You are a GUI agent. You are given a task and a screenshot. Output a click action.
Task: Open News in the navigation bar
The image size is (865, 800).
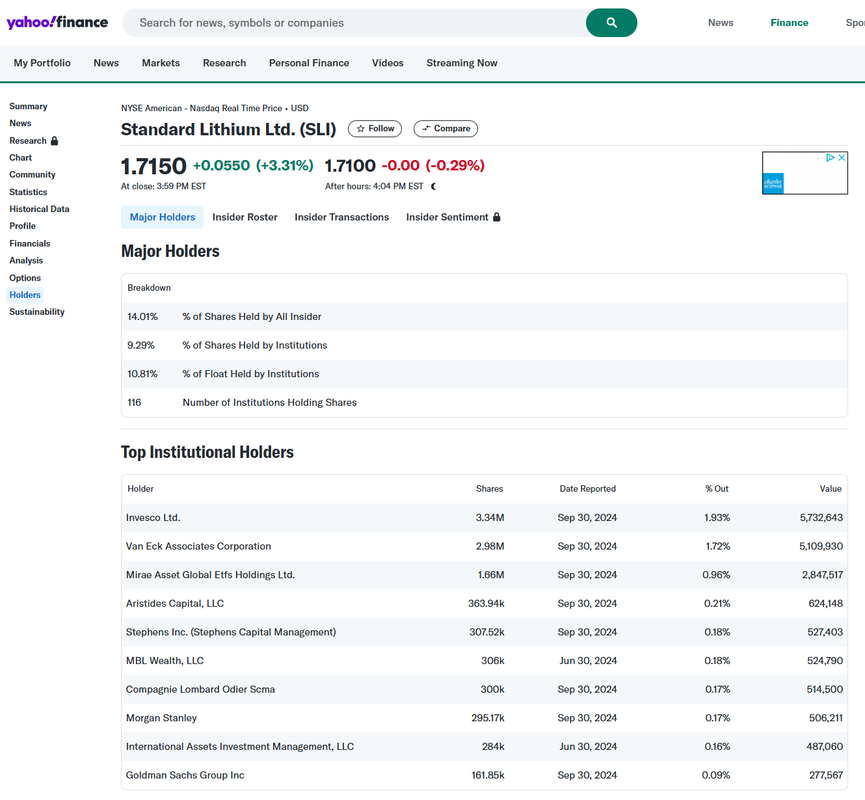[106, 63]
